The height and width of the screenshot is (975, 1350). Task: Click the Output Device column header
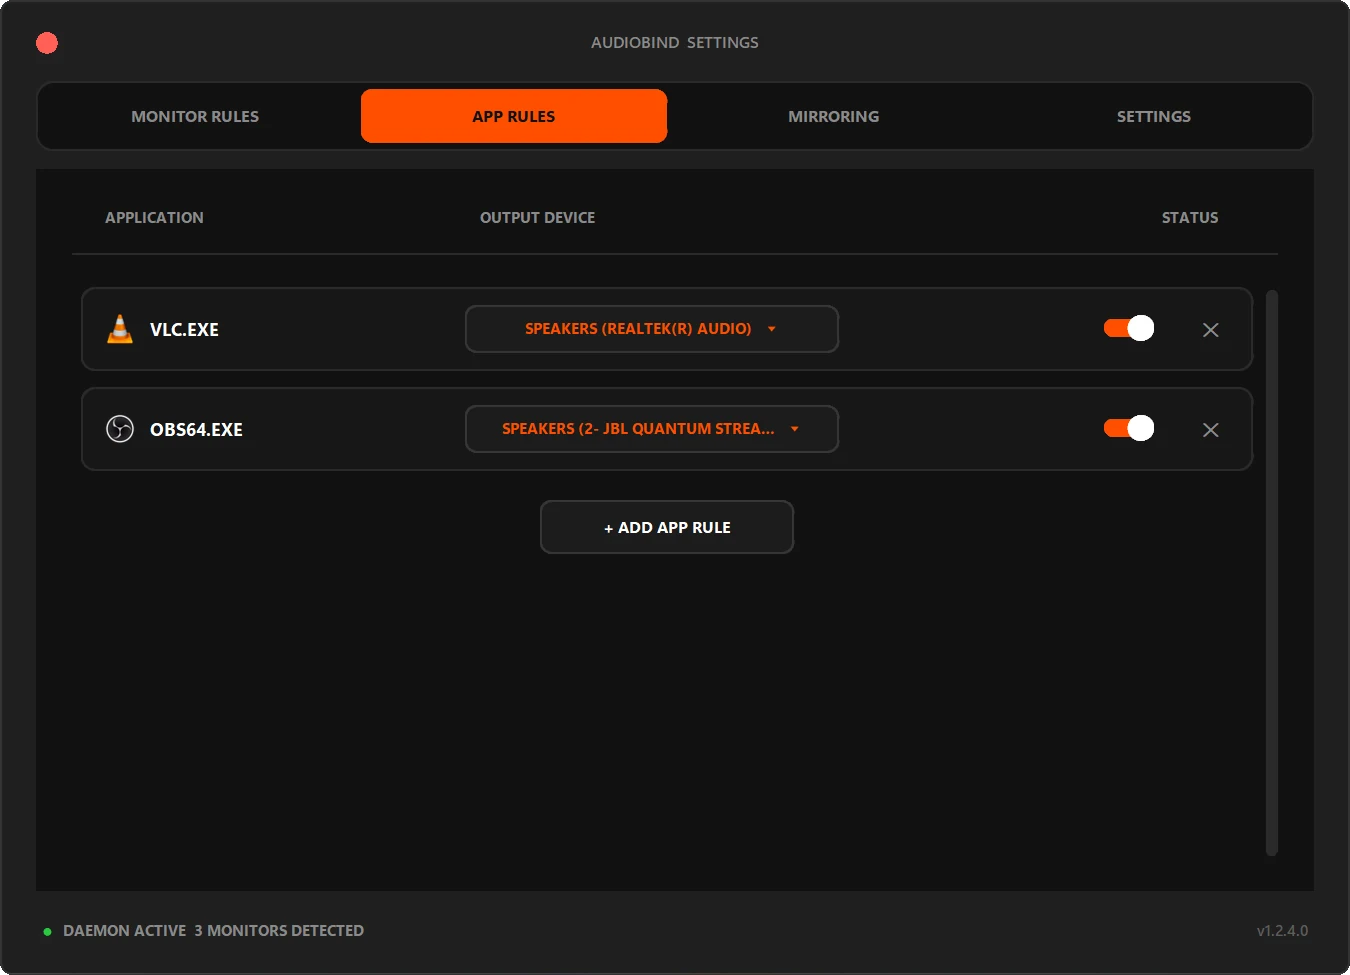[x=537, y=217]
